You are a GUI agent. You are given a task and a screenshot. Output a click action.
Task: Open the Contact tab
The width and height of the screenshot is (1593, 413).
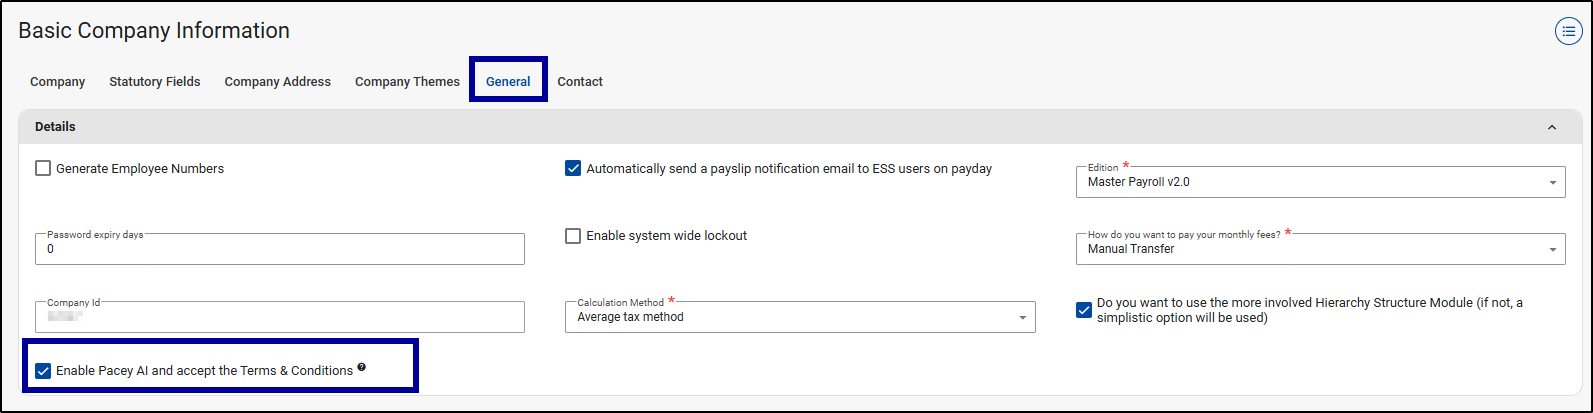click(580, 82)
